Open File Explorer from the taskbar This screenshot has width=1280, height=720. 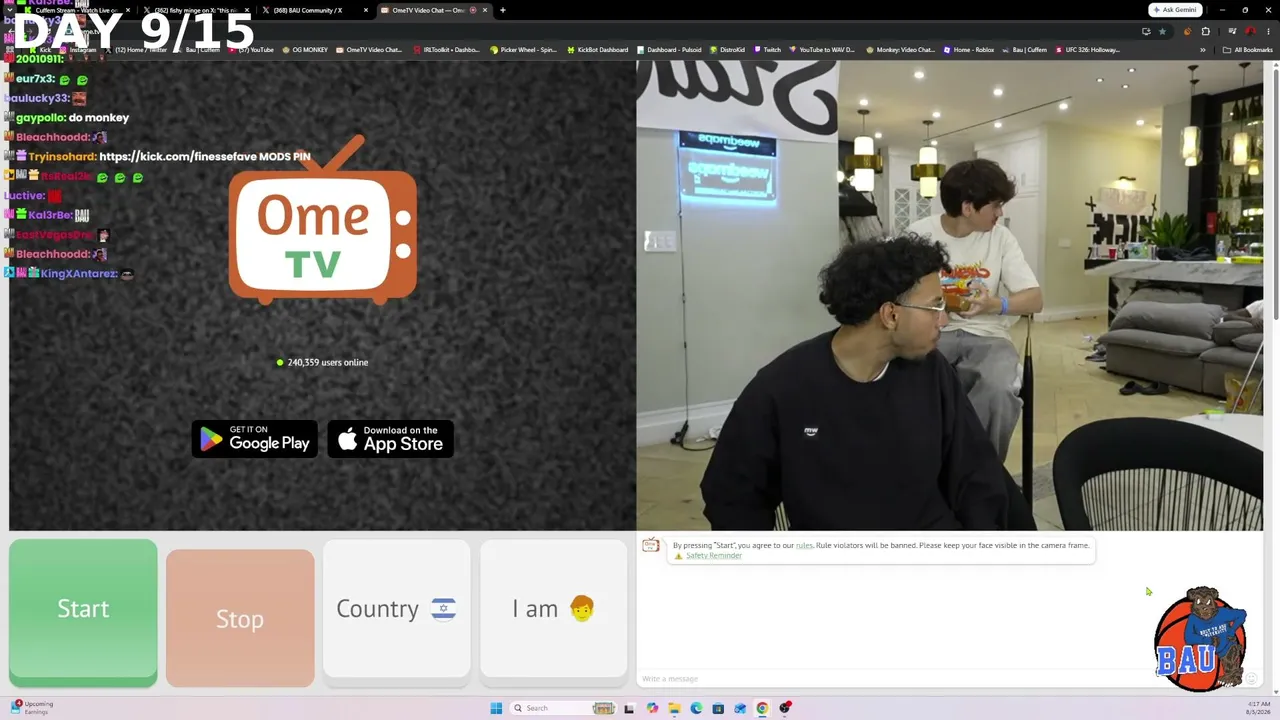[x=674, y=708]
